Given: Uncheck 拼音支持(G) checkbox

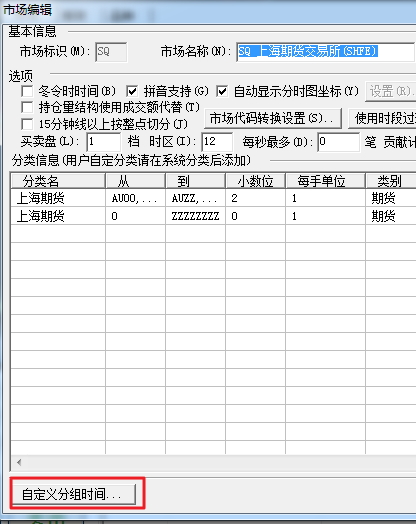Looking at the screenshot, I should pos(132,91).
